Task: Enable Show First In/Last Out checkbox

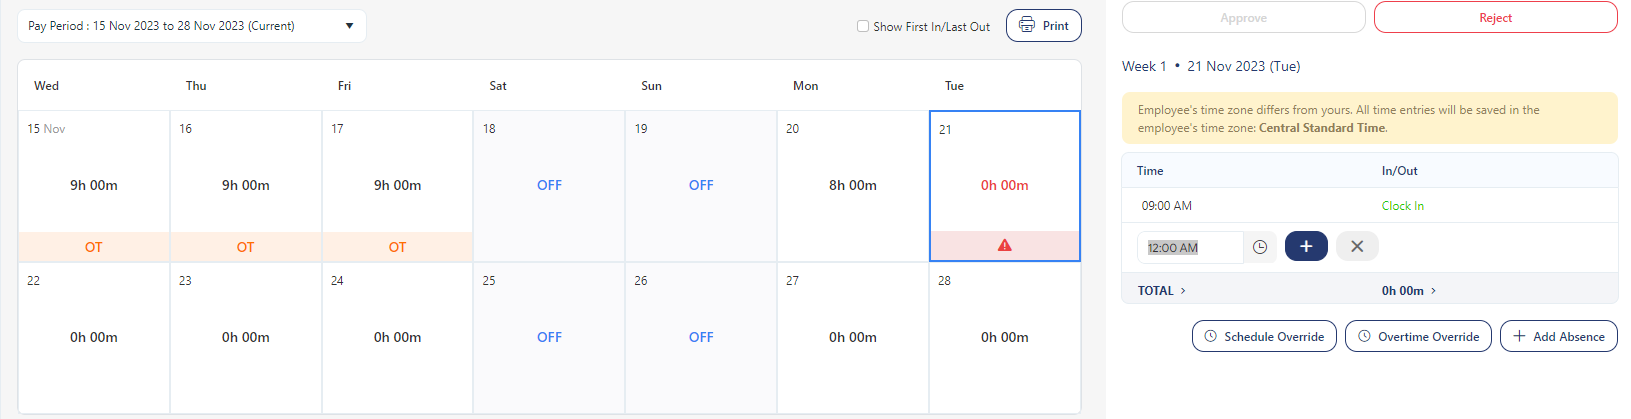Action: pyautogui.click(x=863, y=26)
